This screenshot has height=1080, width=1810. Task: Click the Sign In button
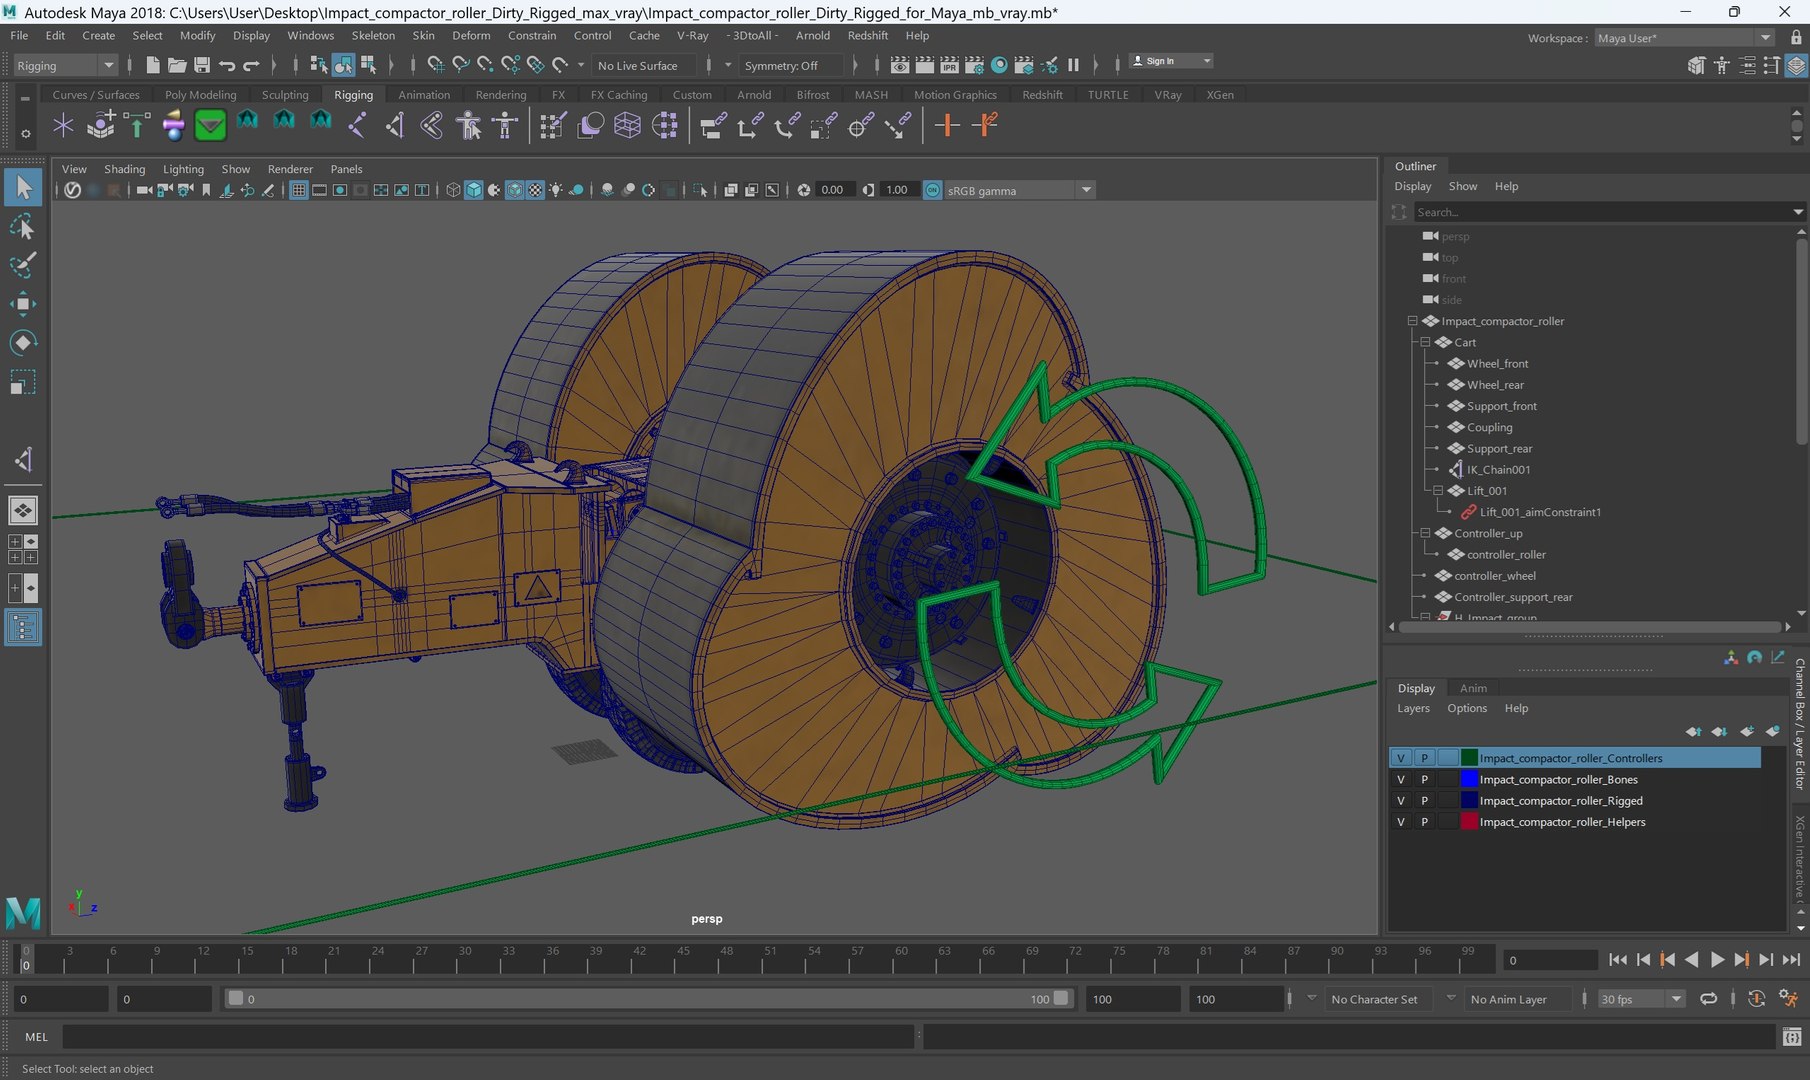coord(1171,61)
